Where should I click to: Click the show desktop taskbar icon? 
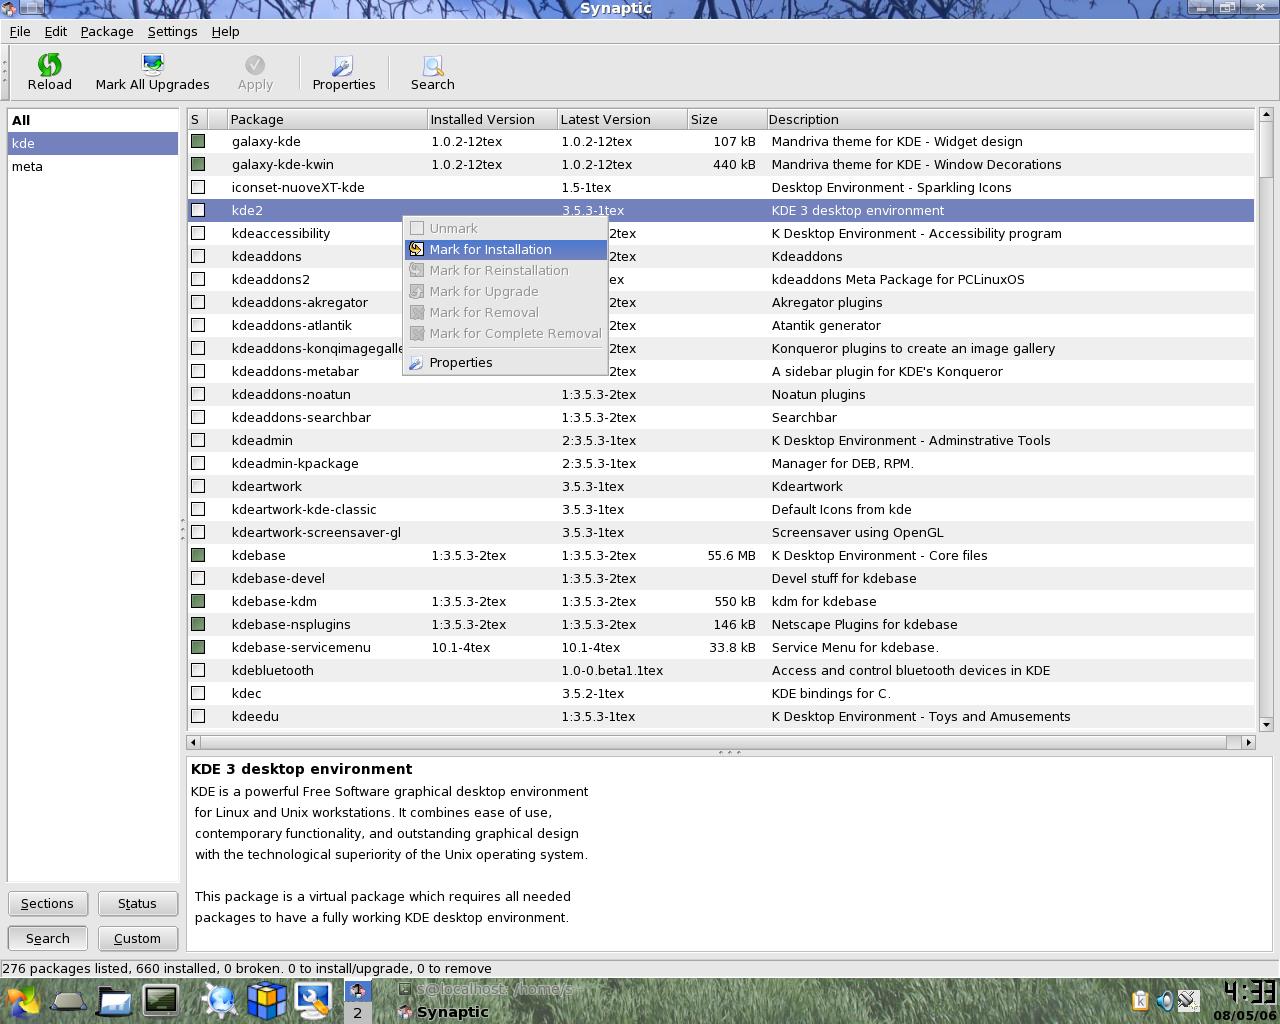click(69, 1000)
